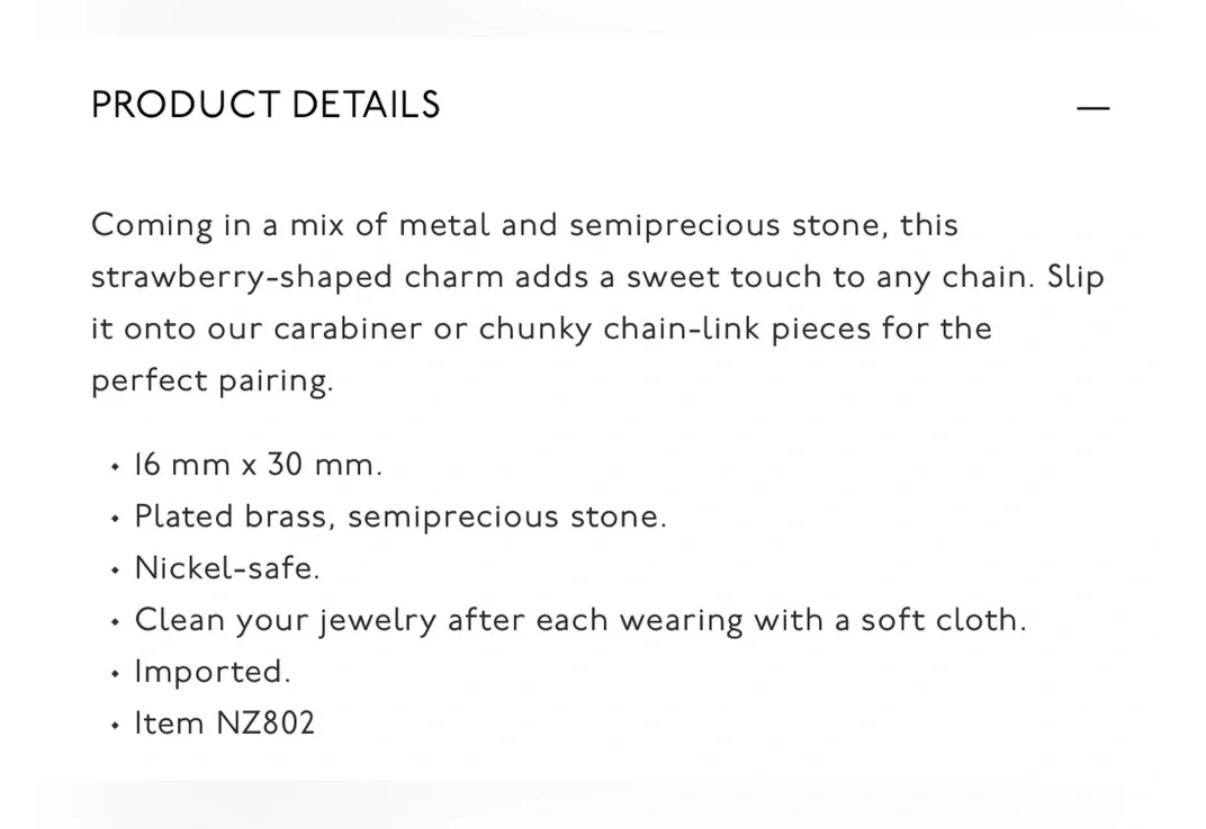The width and height of the screenshot is (1206, 829).
Task: Click the bullet dot before "Nickel-safe"
Action: point(116,570)
